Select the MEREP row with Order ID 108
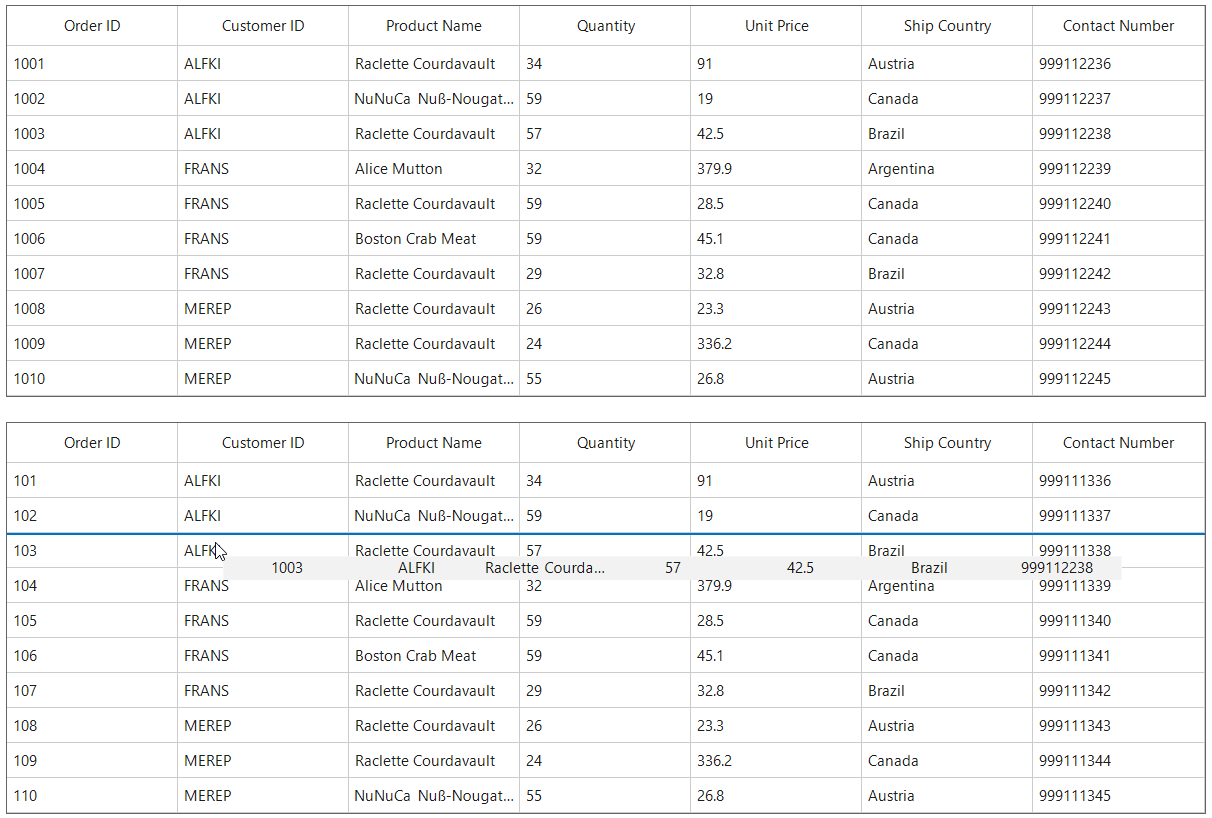Image resolution: width=1212 pixels, height=818 pixels. [92, 726]
